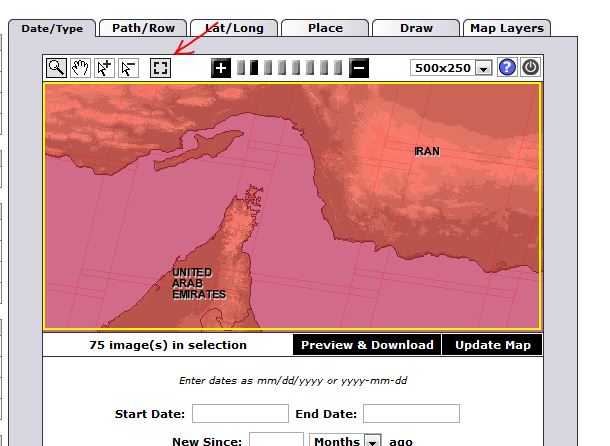Switch to the Path/Row tab
Screen dimensions: 610x446
pos(143,28)
